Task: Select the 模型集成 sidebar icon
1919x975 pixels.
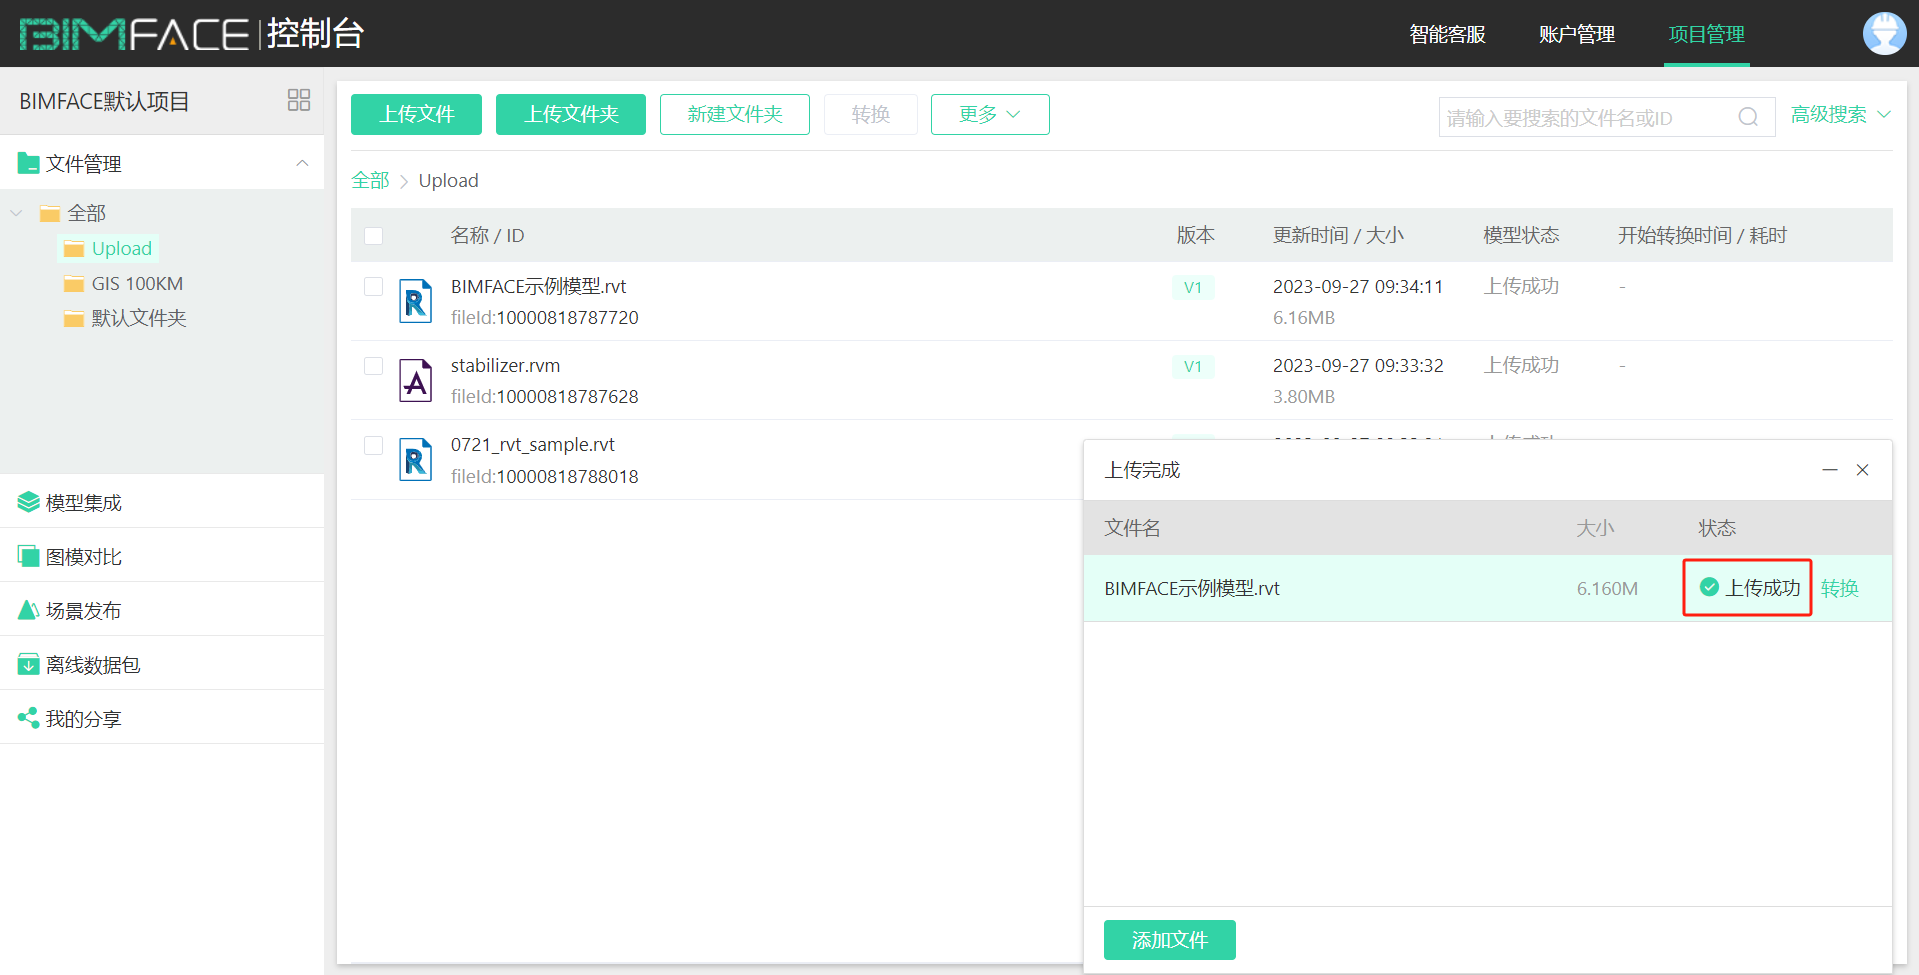Action: click(x=27, y=502)
